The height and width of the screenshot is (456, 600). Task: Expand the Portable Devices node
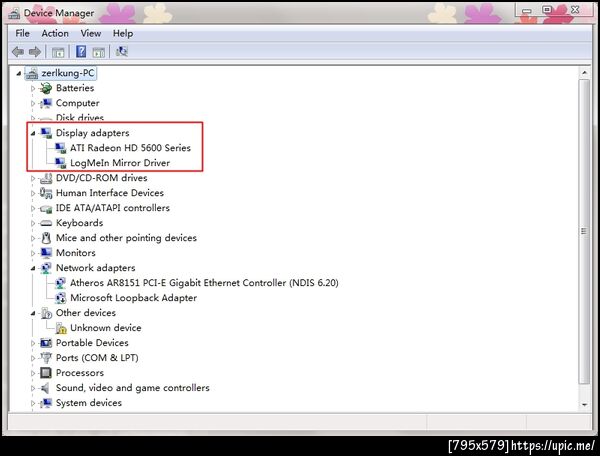(x=33, y=343)
